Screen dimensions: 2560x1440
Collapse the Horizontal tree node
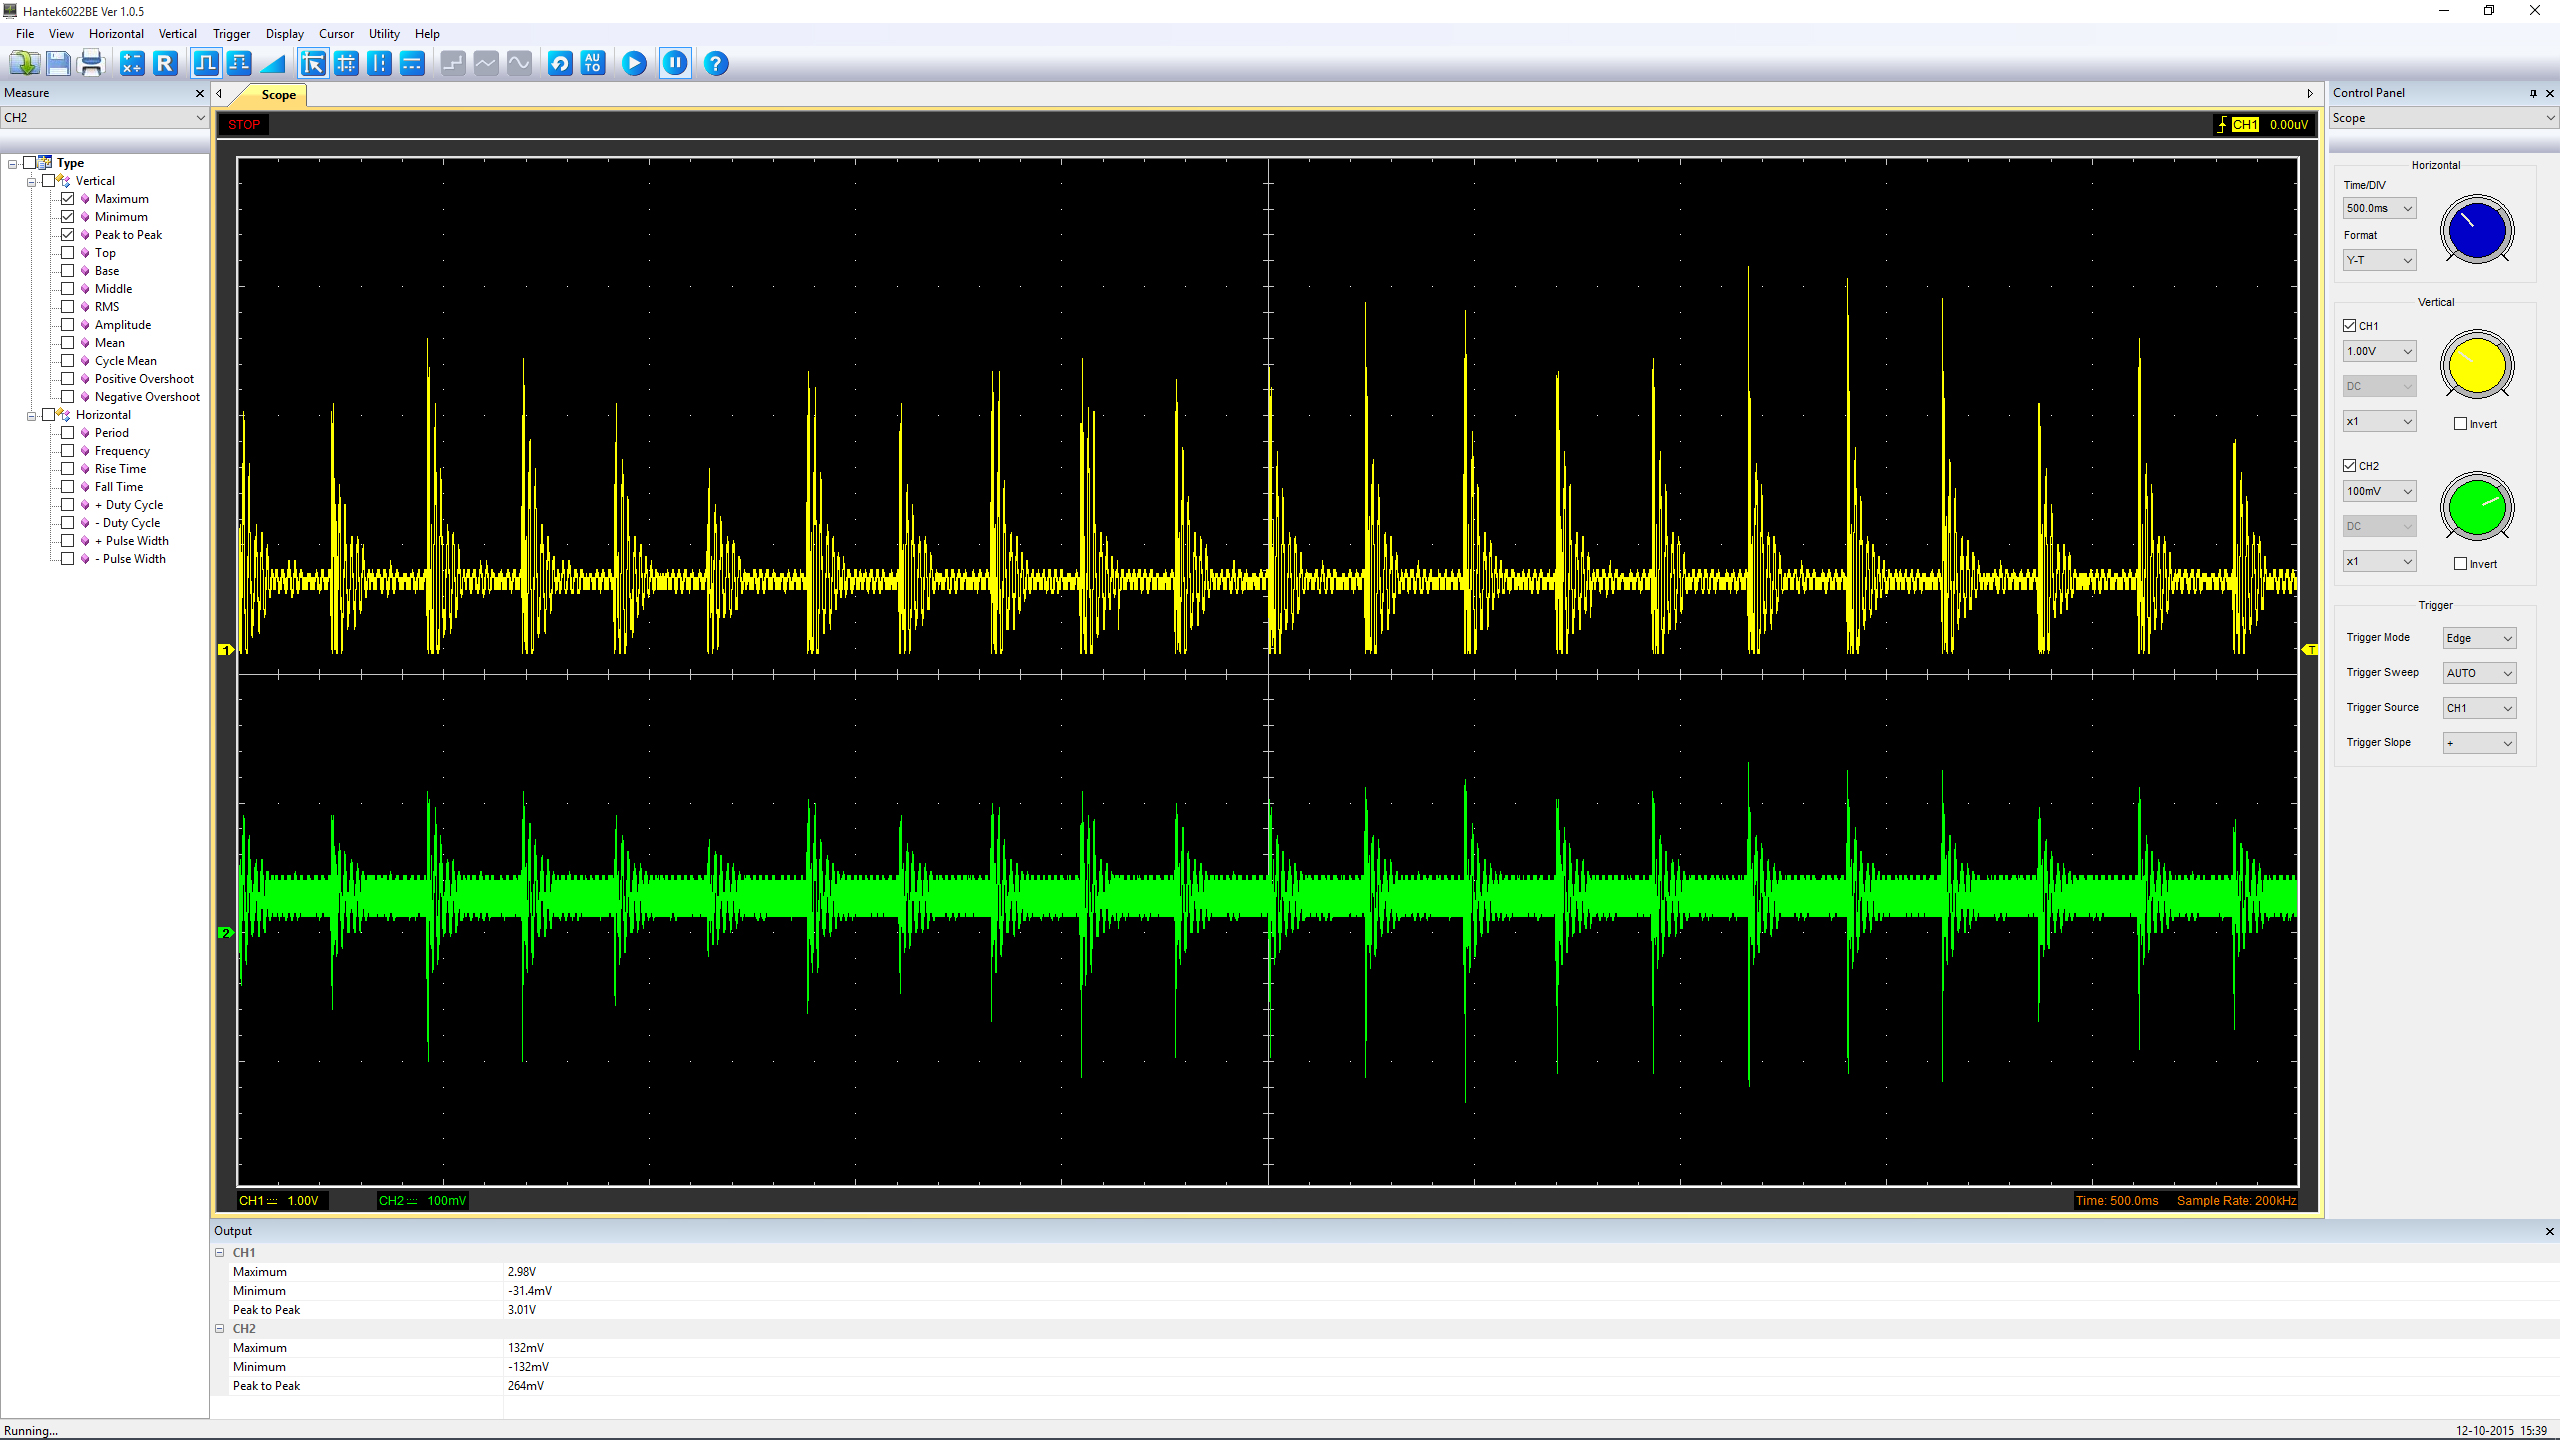[31, 415]
